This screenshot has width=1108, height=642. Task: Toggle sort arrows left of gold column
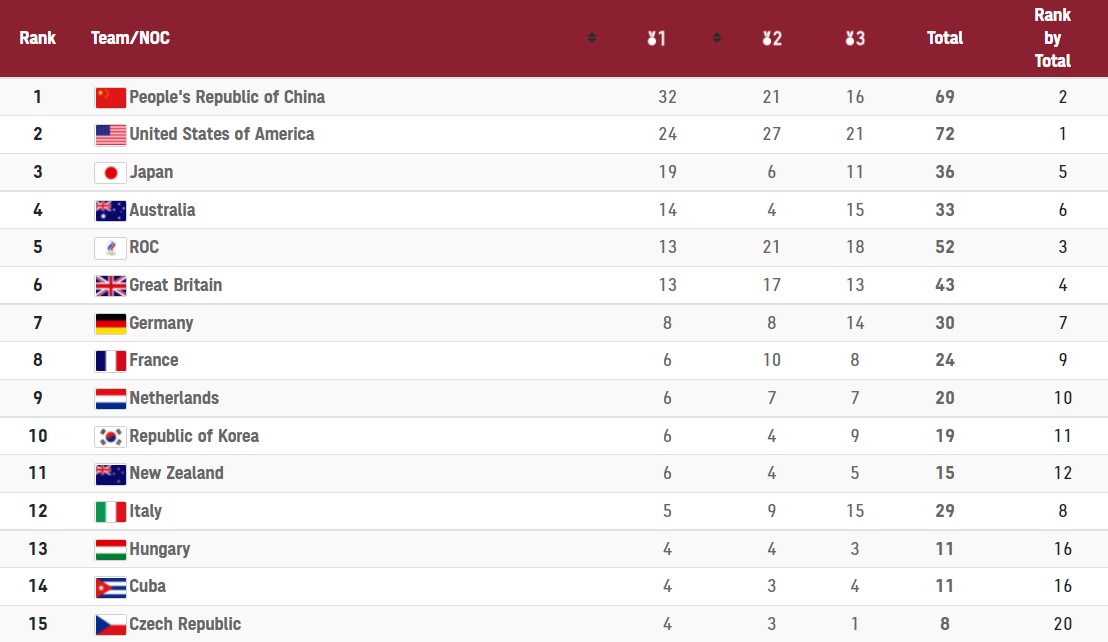pos(592,39)
